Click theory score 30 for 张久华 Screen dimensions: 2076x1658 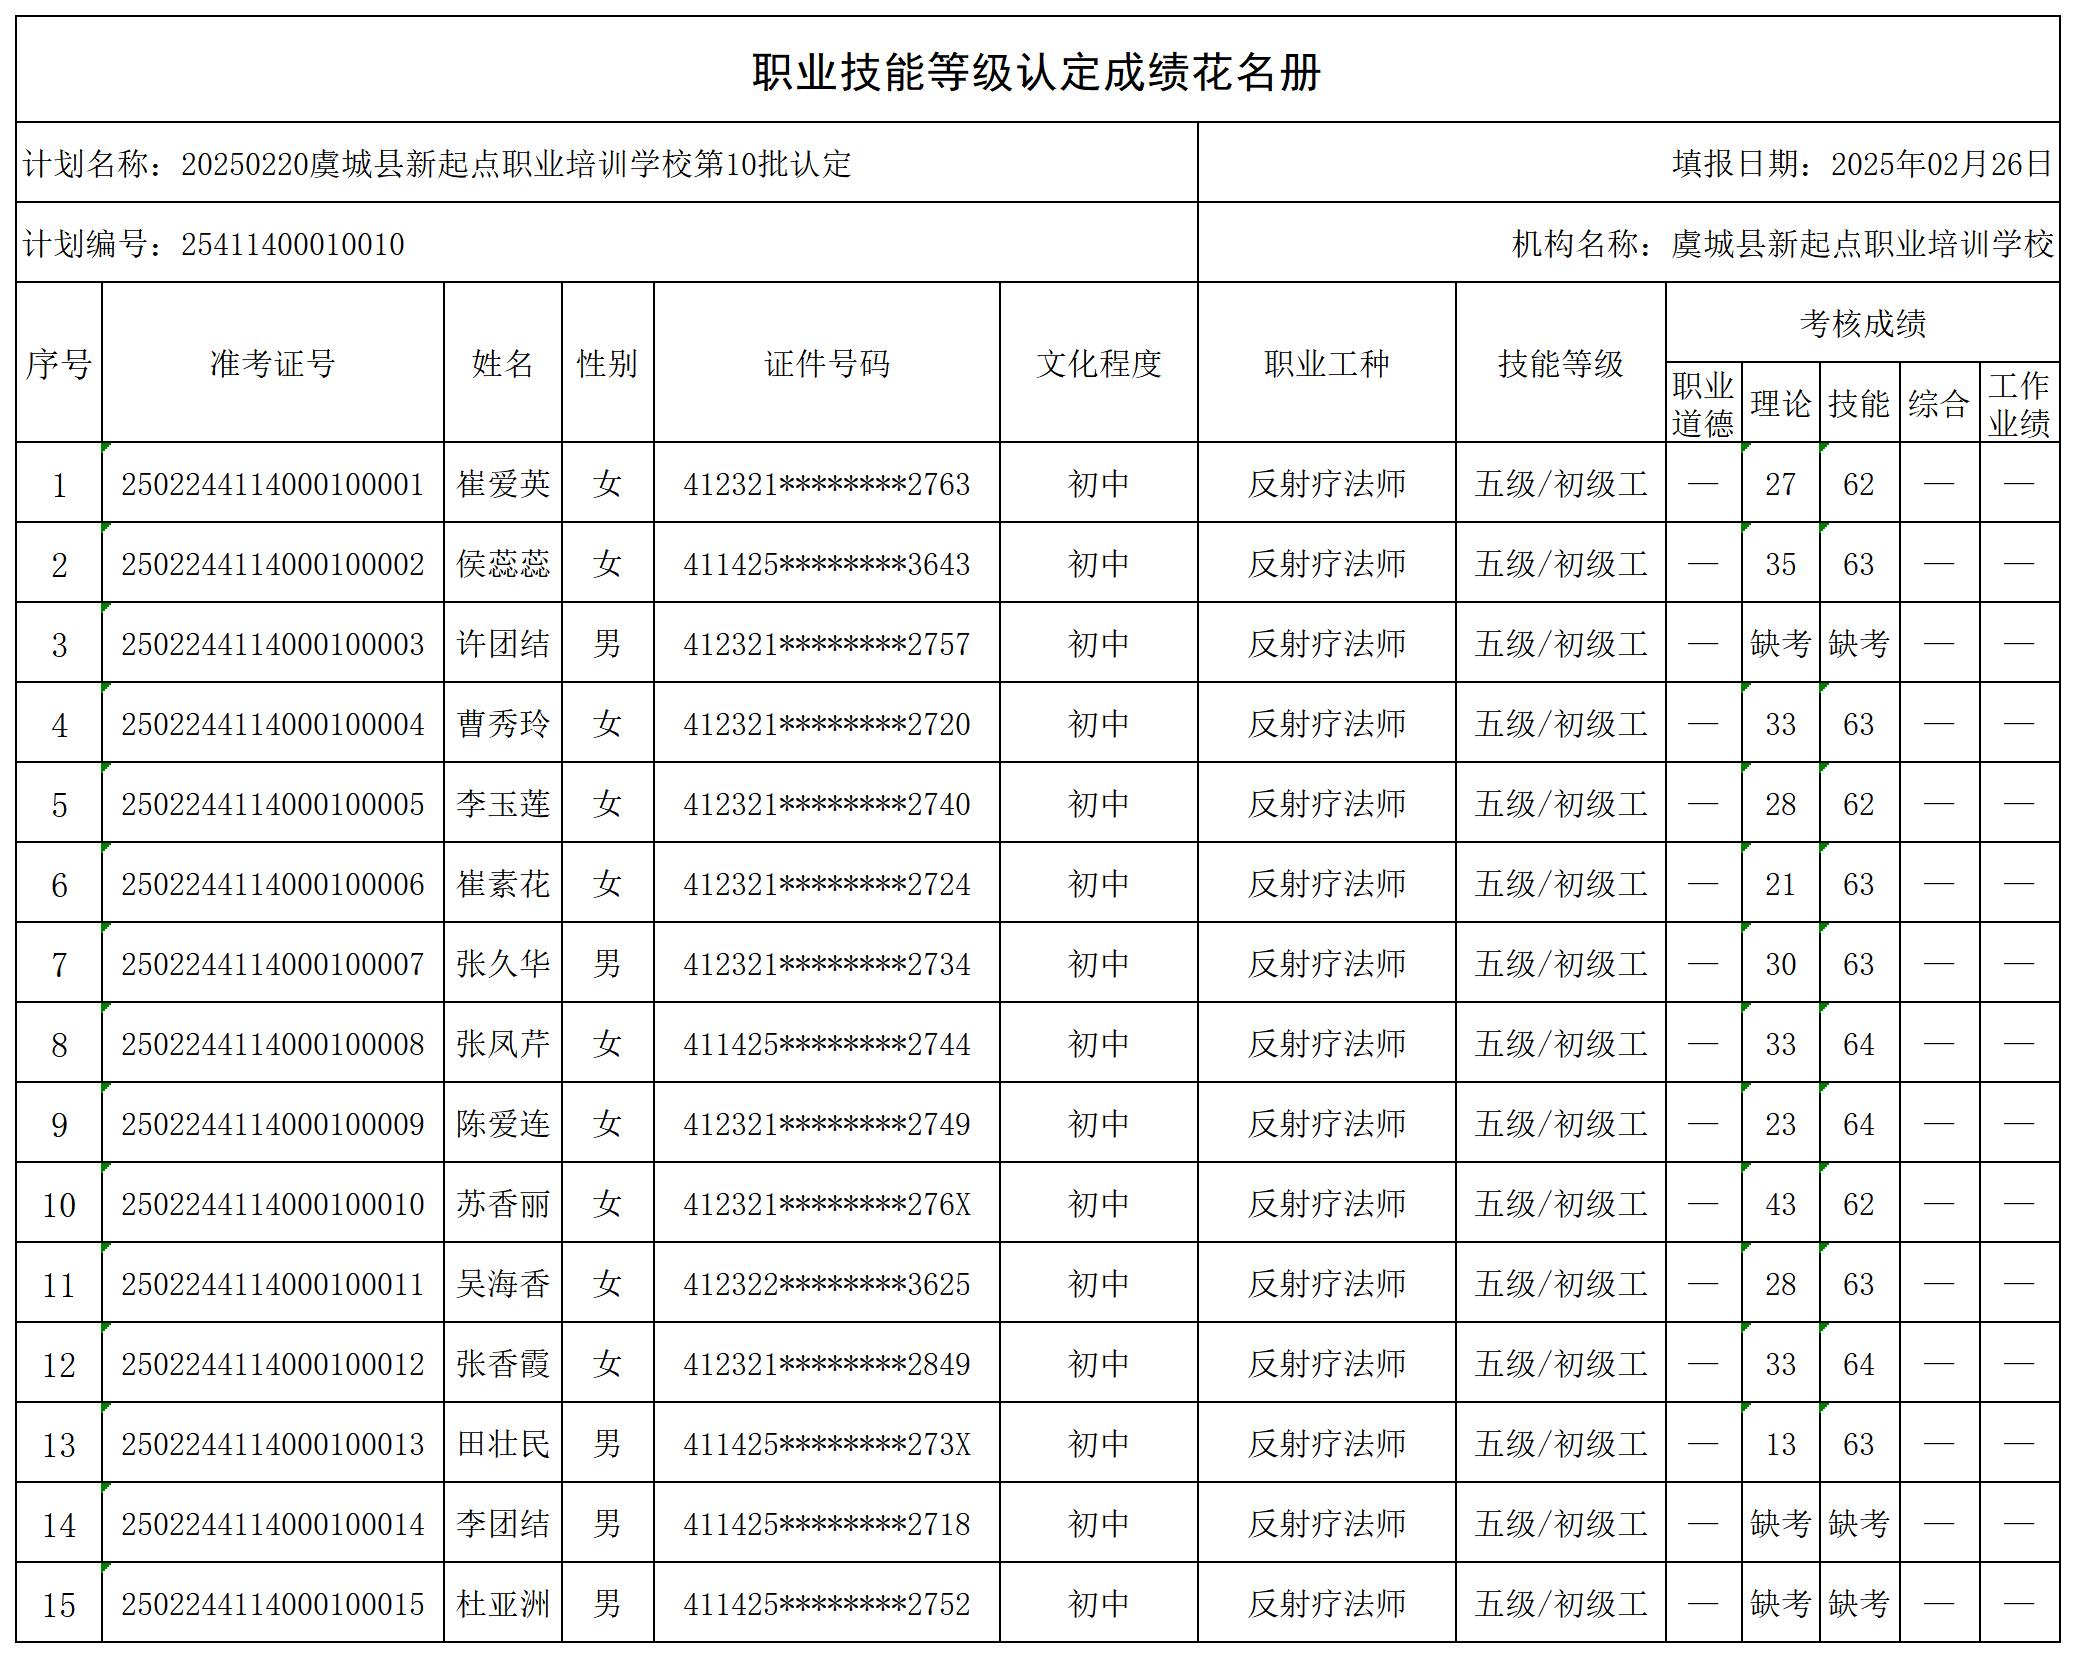pyautogui.click(x=1781, y=964)
